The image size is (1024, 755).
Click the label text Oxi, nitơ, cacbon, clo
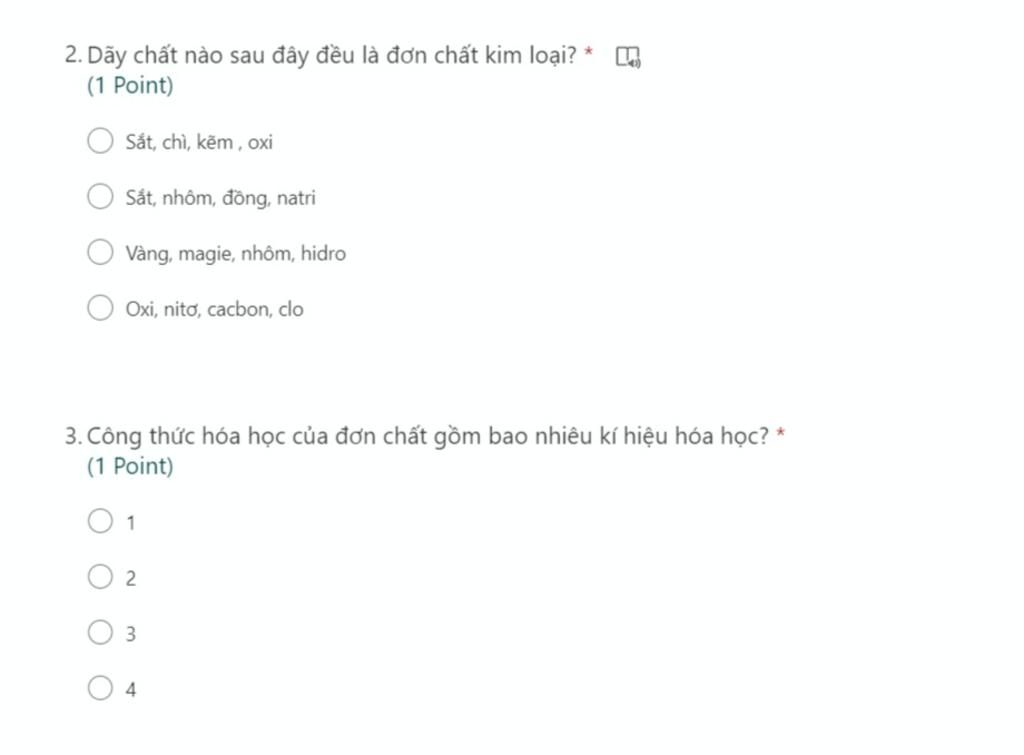tap(214, 309)
